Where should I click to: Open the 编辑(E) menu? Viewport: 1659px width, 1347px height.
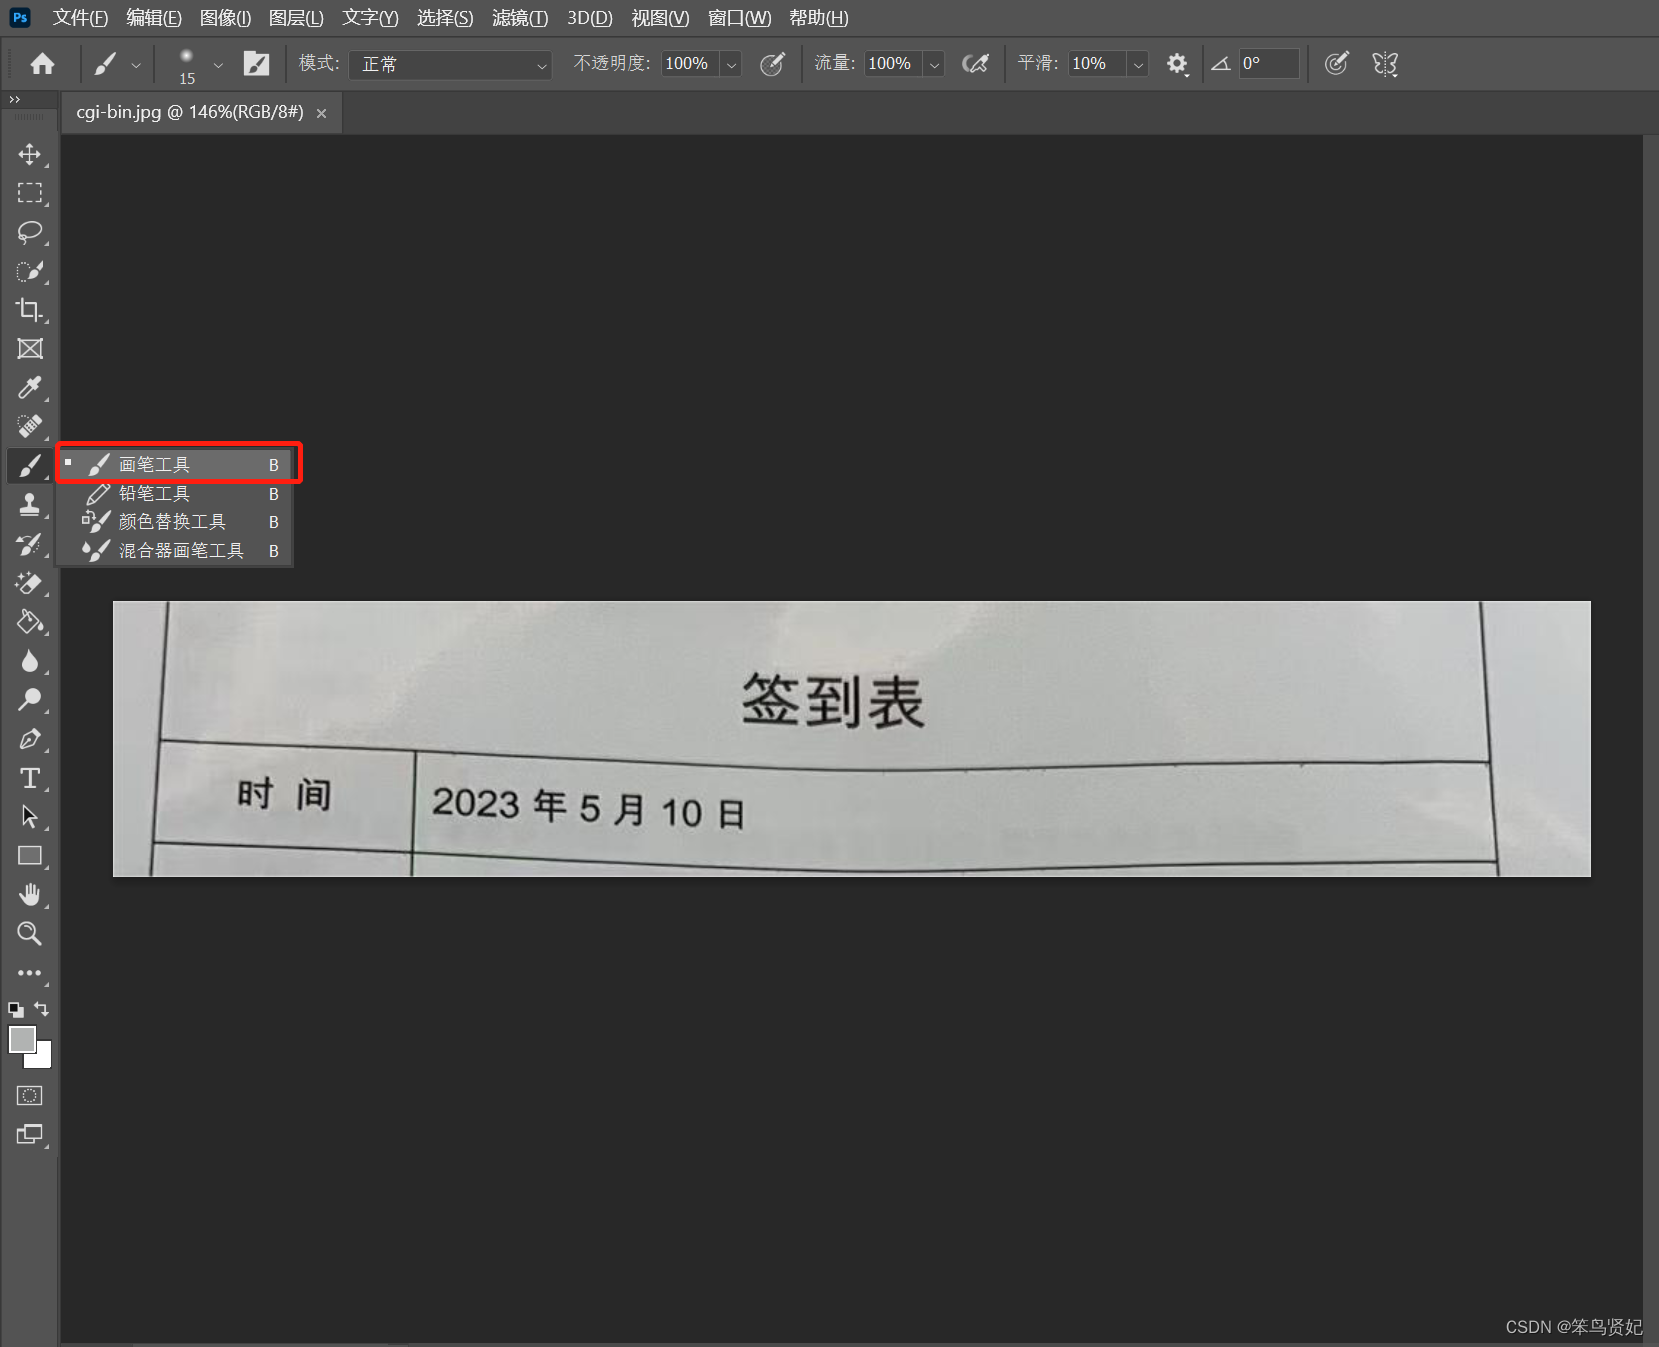coord(154,18)
